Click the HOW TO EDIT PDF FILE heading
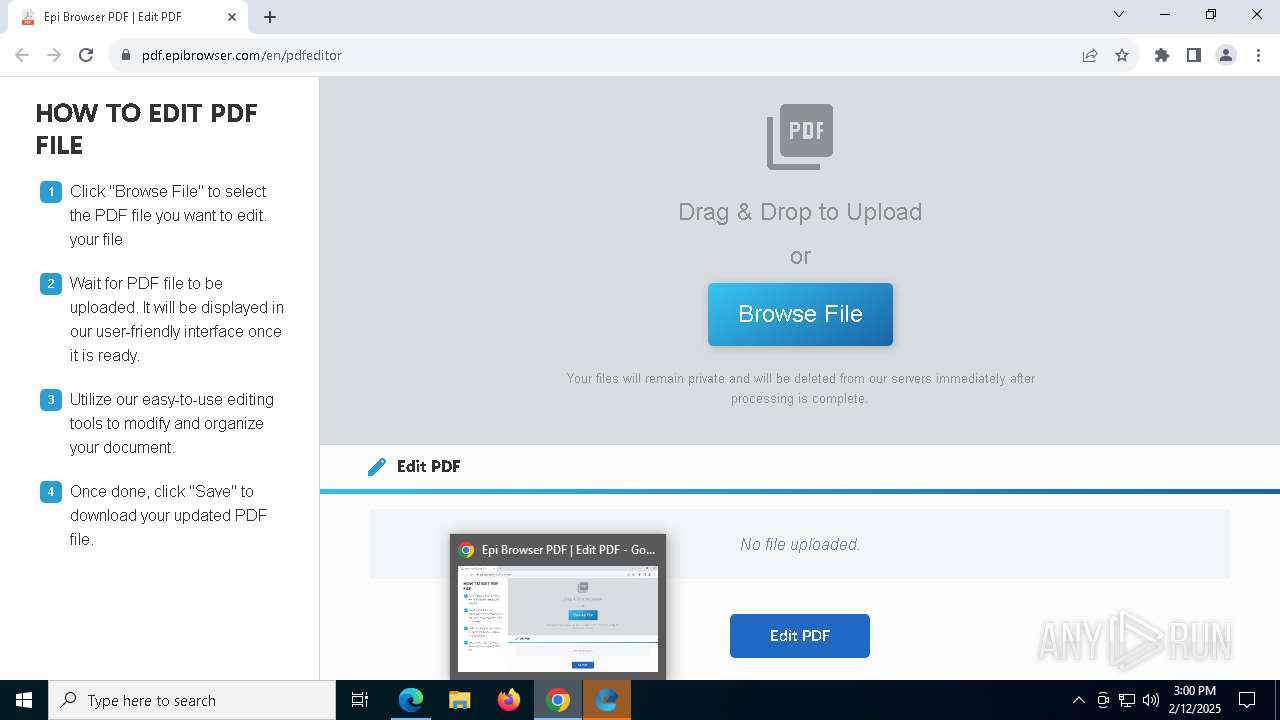Image resolution: width=1280 pixels, height=720 pixels. [147, 129]
